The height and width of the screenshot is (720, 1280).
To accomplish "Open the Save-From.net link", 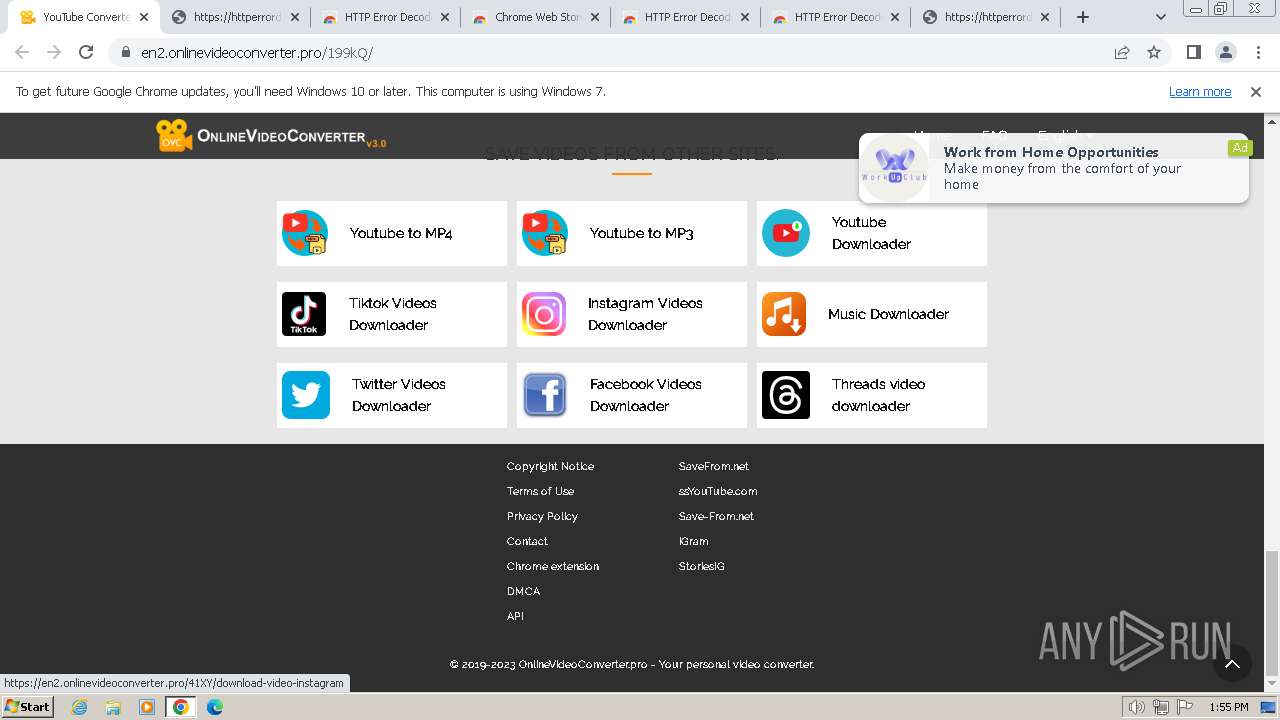I will [x=716, y=516].
